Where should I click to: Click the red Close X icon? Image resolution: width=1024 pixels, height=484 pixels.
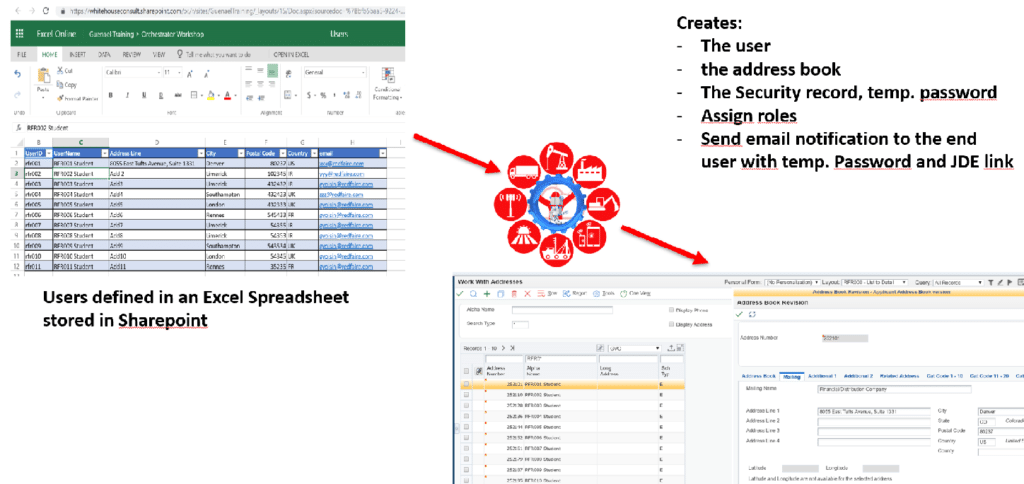pyautogui.click(x=528, y=294)
